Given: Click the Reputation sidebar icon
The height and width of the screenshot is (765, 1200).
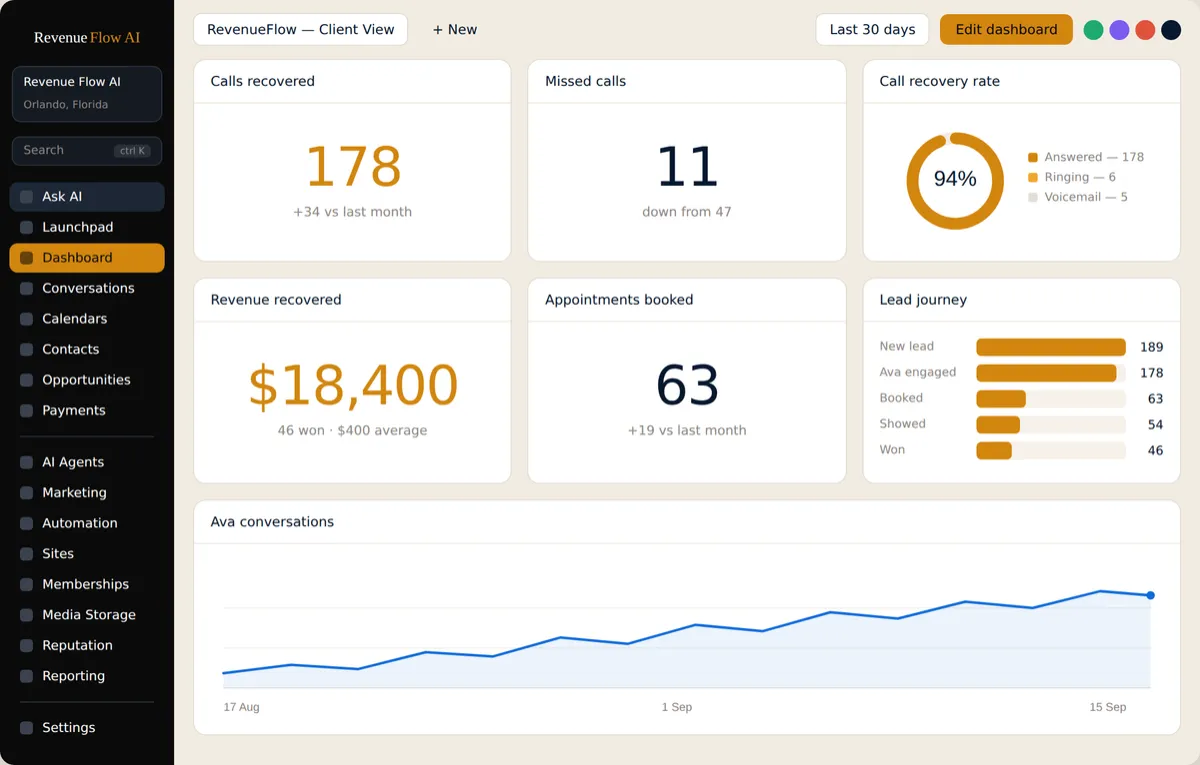Looking at the screenshot, I should (26, 646).
